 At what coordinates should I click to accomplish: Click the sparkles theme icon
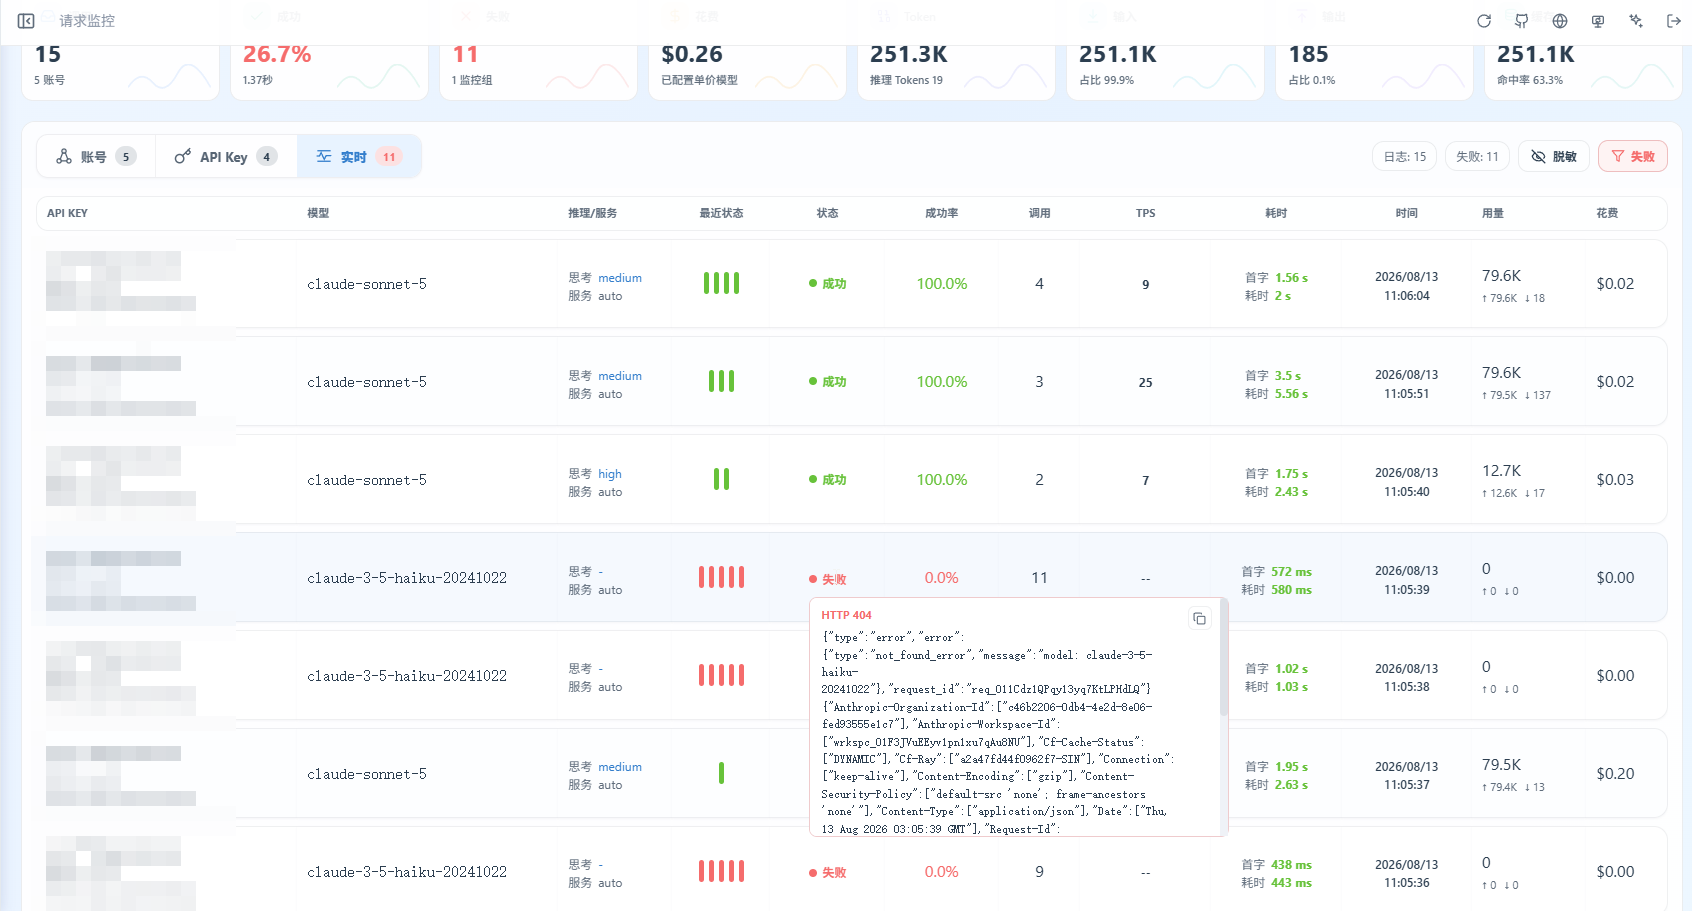click(x=1636, y=21)
